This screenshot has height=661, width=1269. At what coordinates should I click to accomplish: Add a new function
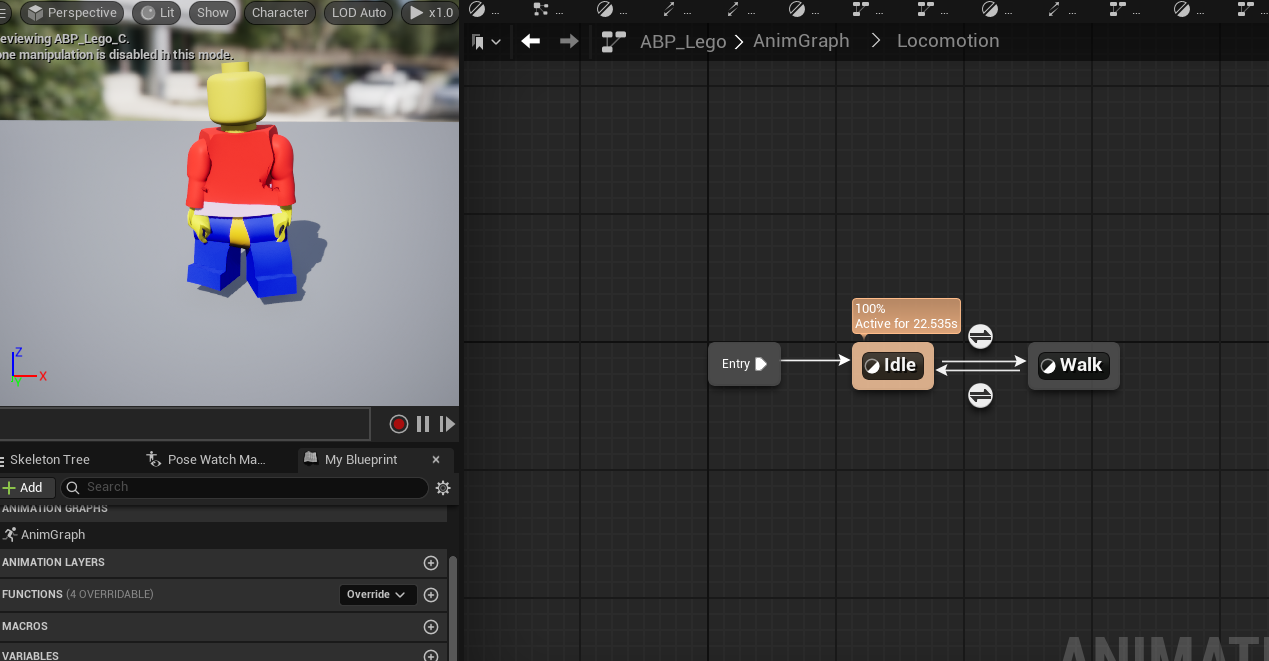click(431, 595)
